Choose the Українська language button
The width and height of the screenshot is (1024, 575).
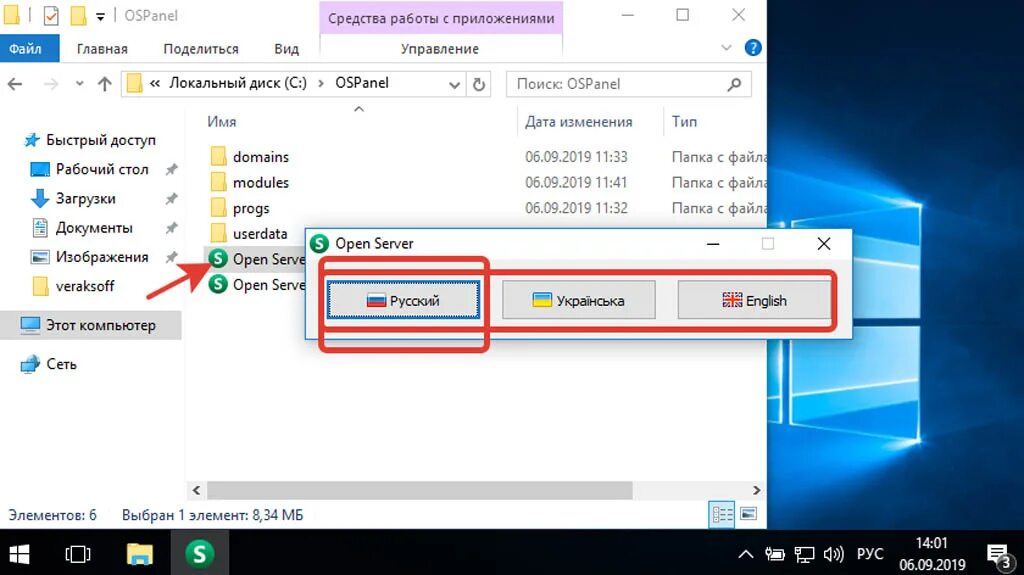(579, 300)
